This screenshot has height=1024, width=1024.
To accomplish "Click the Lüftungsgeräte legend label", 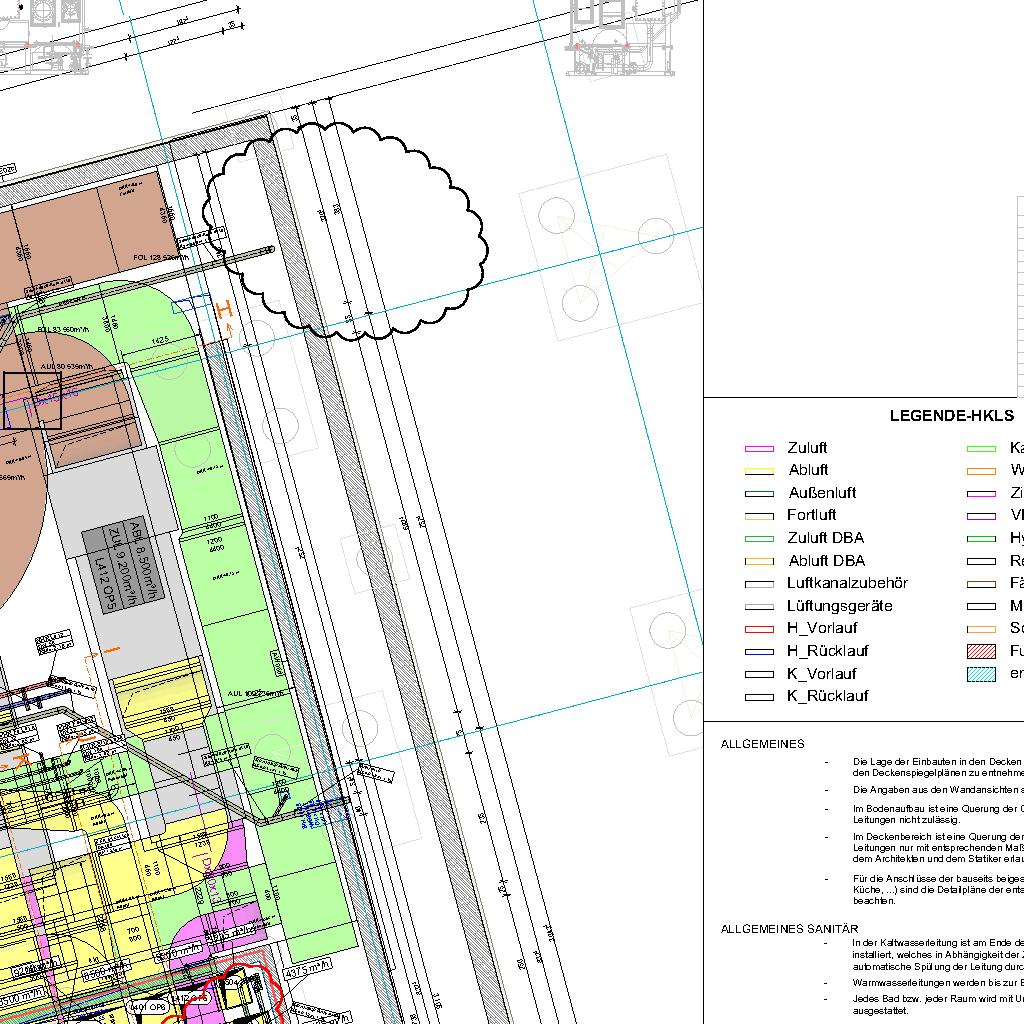I will click(839, 606).
